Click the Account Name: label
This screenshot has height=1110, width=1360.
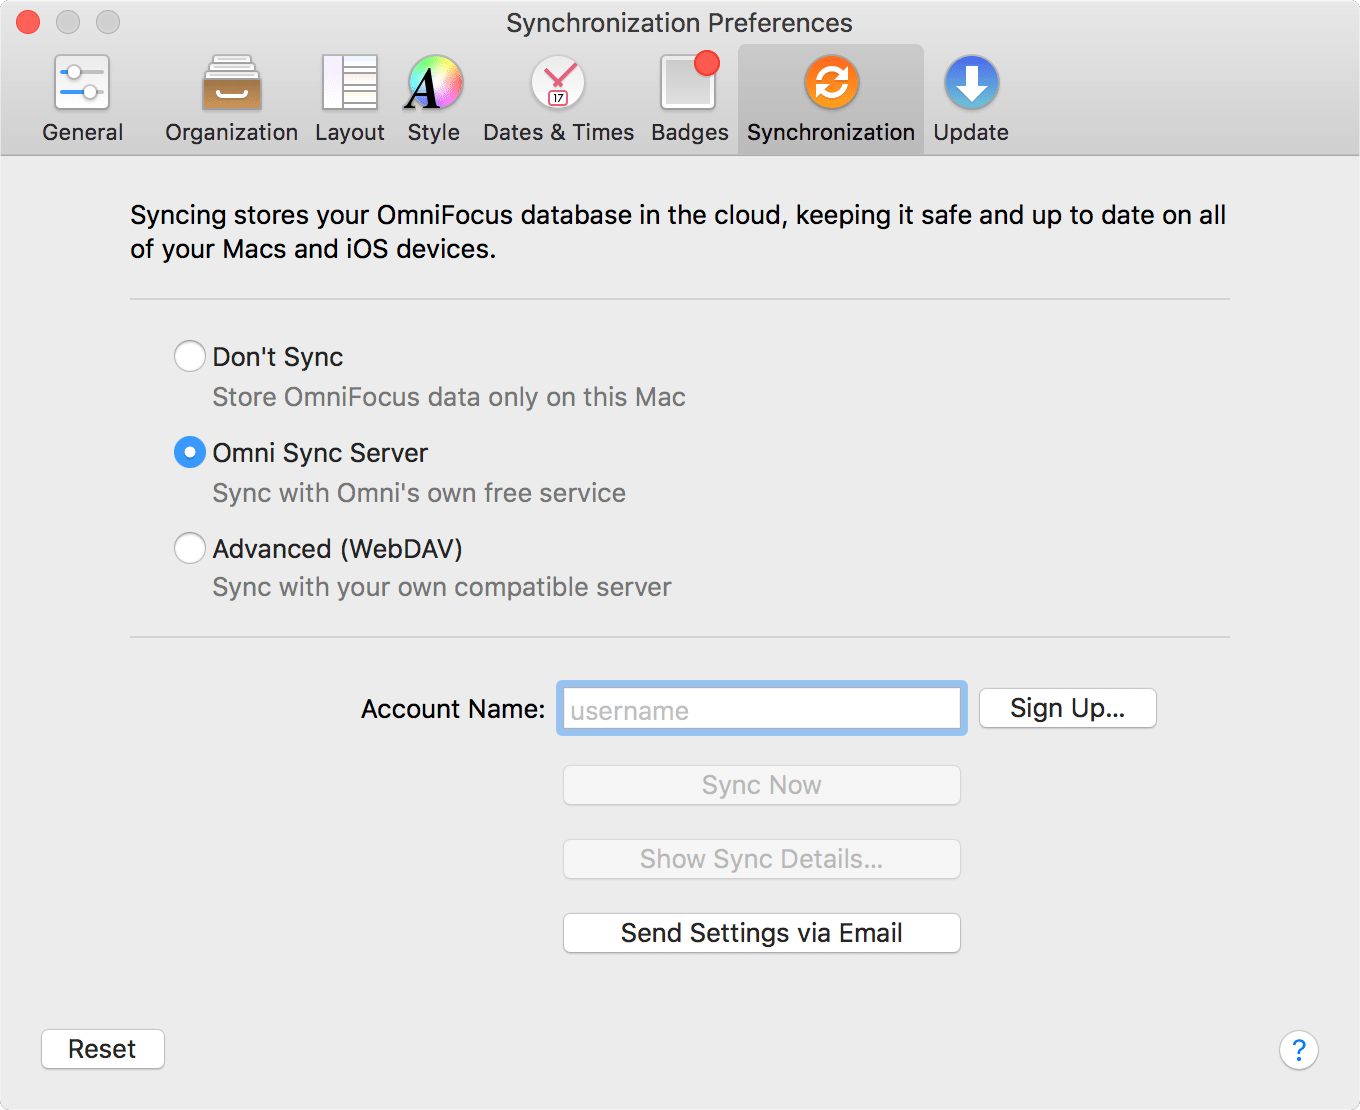[x=453, y=709]
